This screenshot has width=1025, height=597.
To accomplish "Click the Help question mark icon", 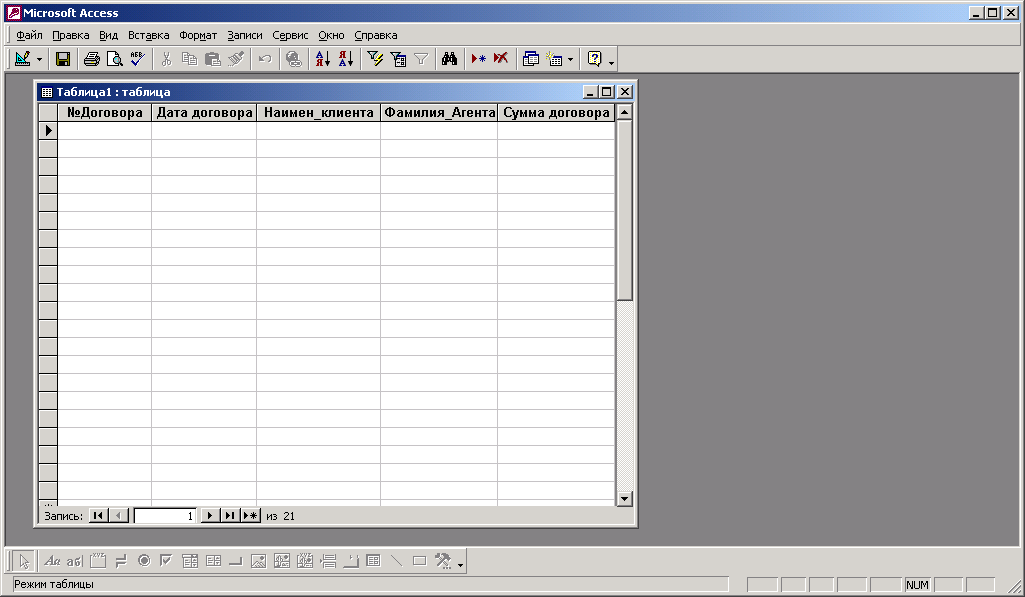I will (594, 60).
